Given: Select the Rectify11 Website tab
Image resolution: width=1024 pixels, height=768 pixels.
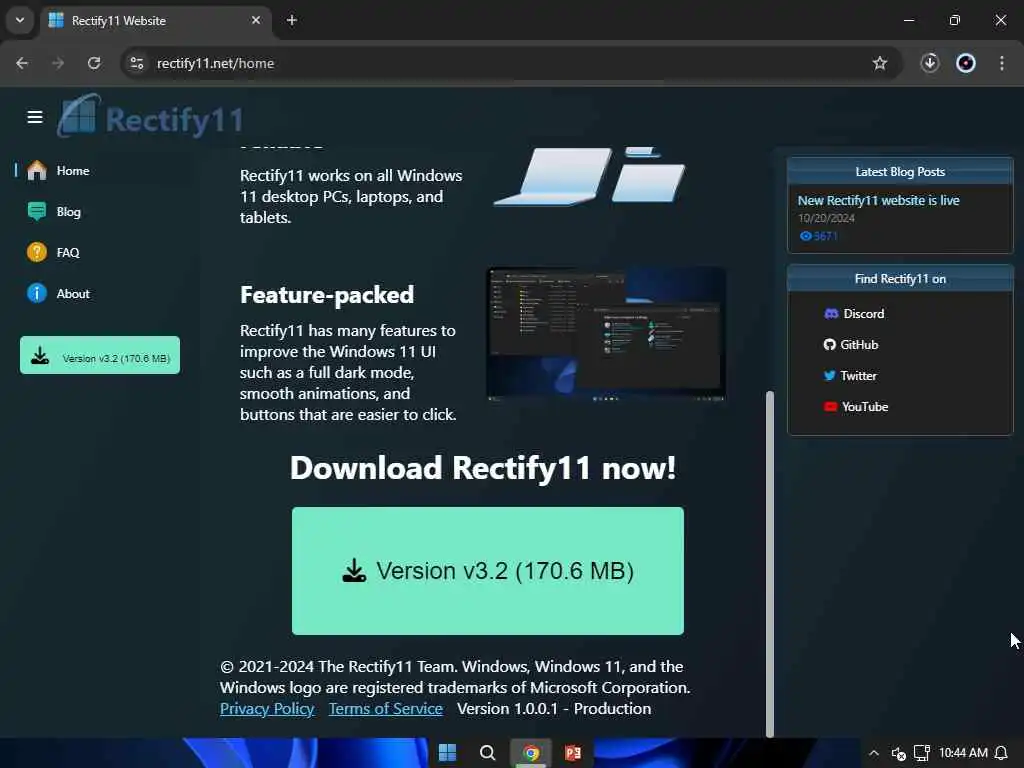Looking at the screenshot, I should pyautogui.click(x=155, y=20).
